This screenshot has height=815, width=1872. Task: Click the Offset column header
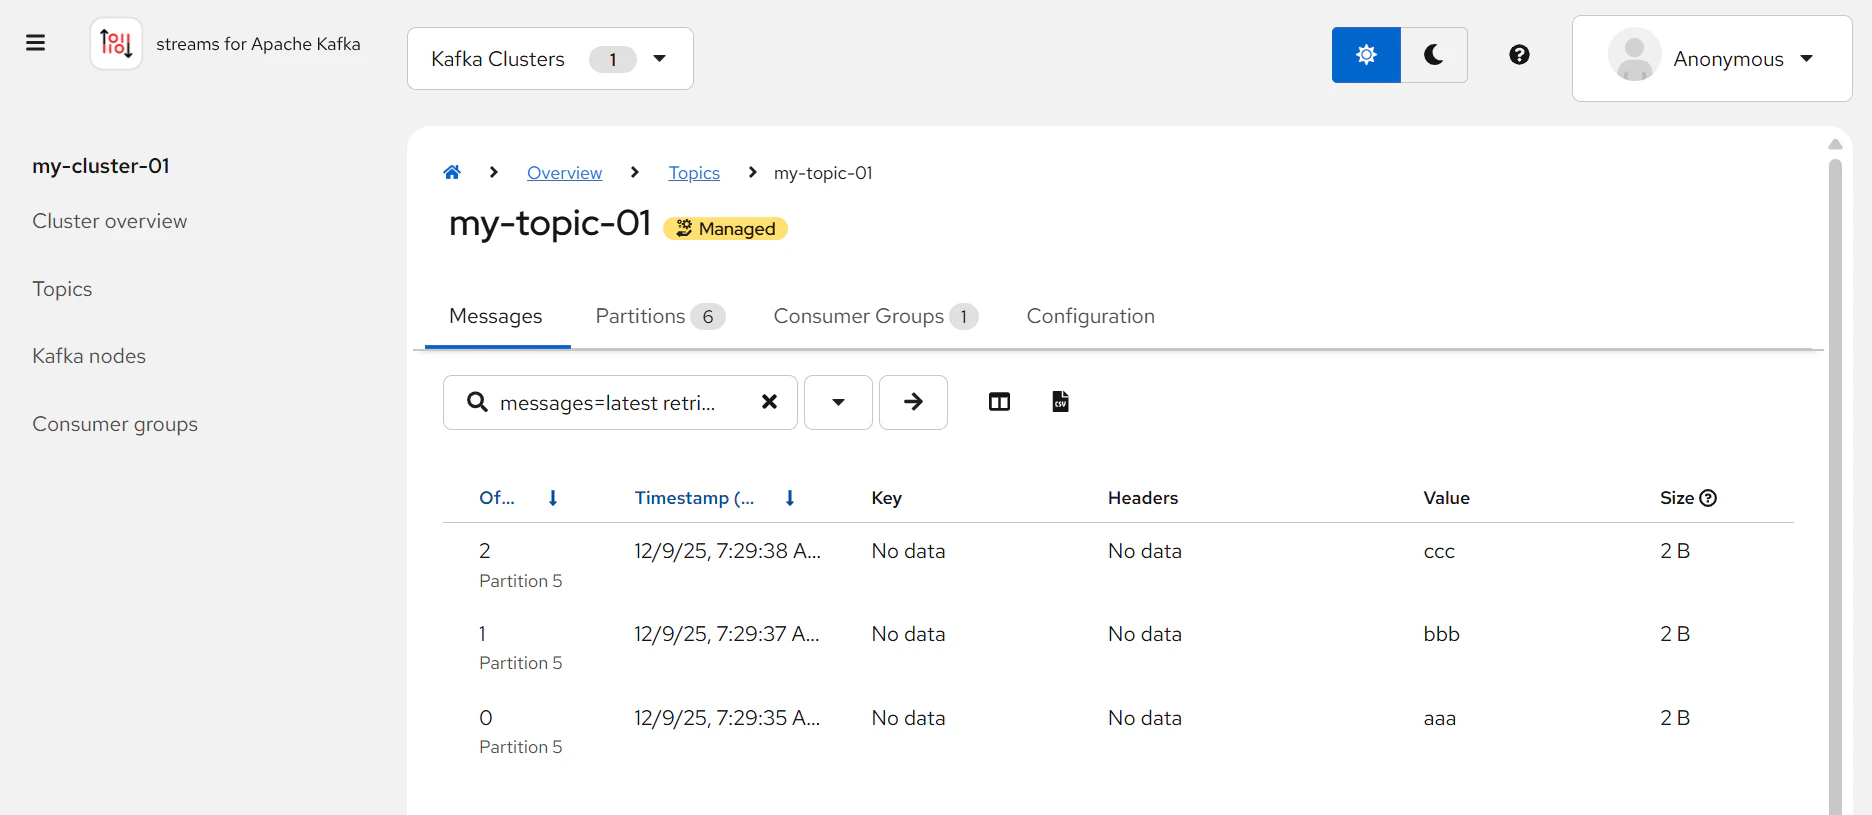497,498
